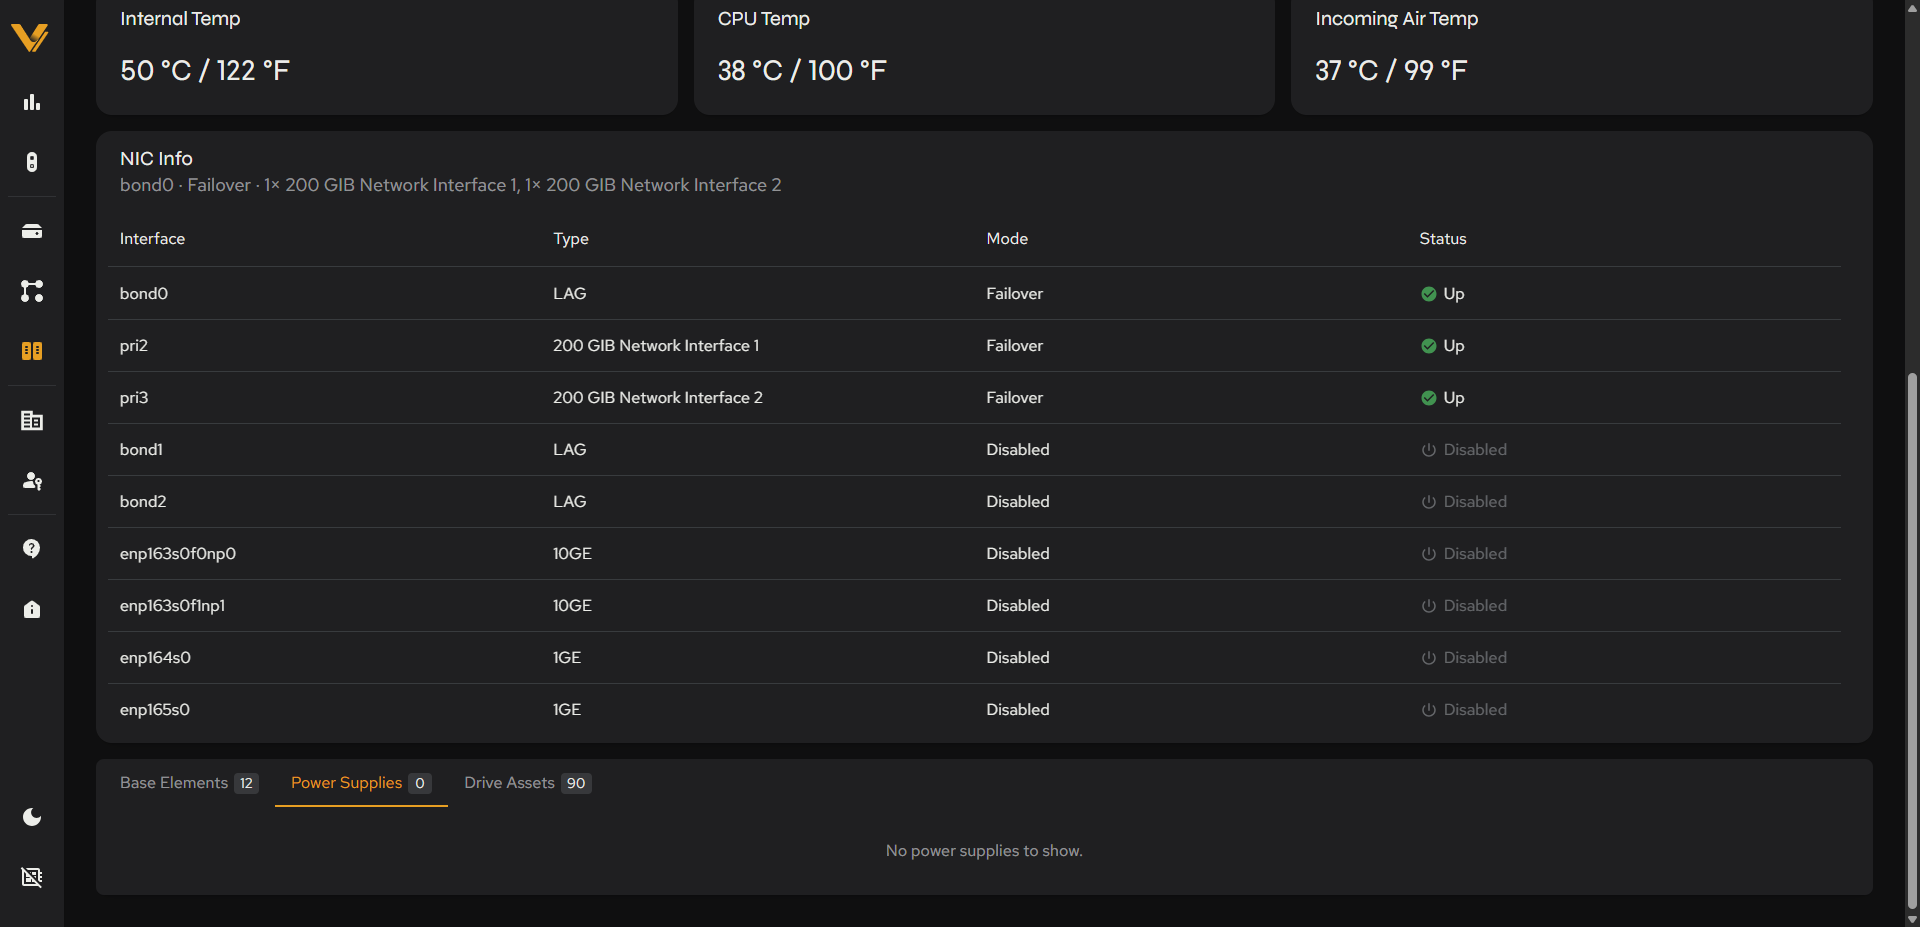Viewport: 1920px width, 927px height.
Task: Click the orange V logo in the sidebar
Action: (30, 38)
